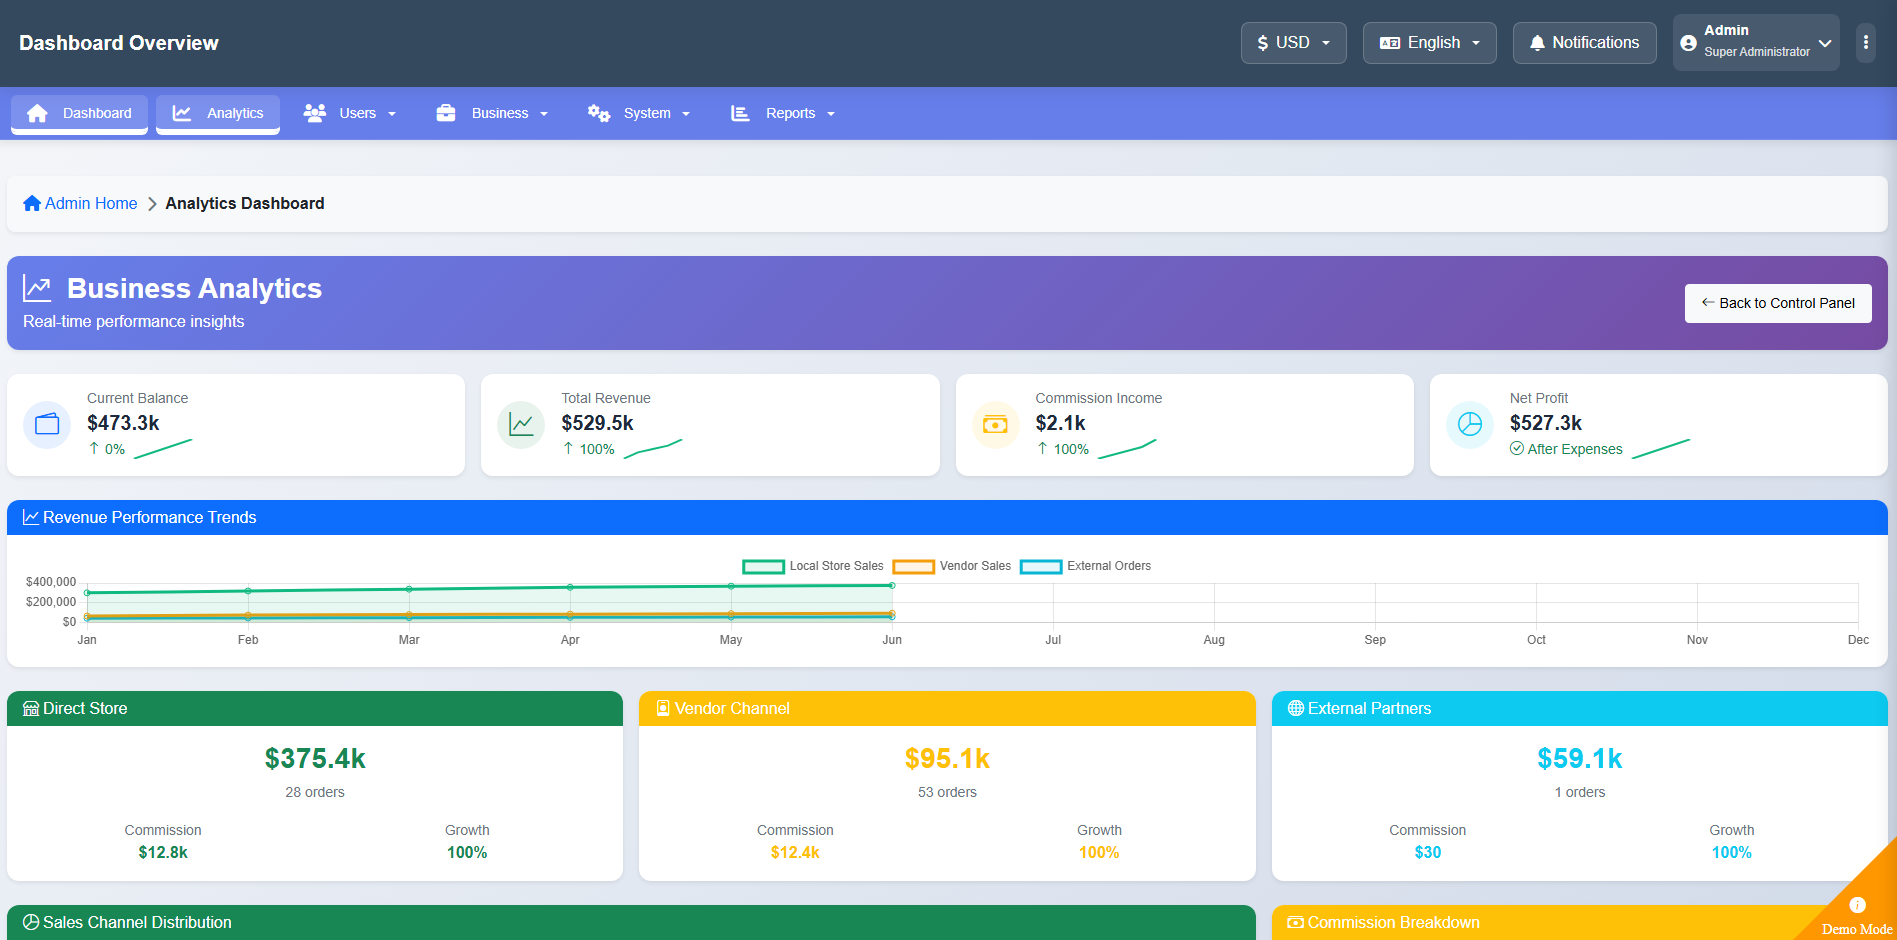Open the Users navigation menu
The width and height of the screenshot is (1897, 940).
(x=350, y=113)
